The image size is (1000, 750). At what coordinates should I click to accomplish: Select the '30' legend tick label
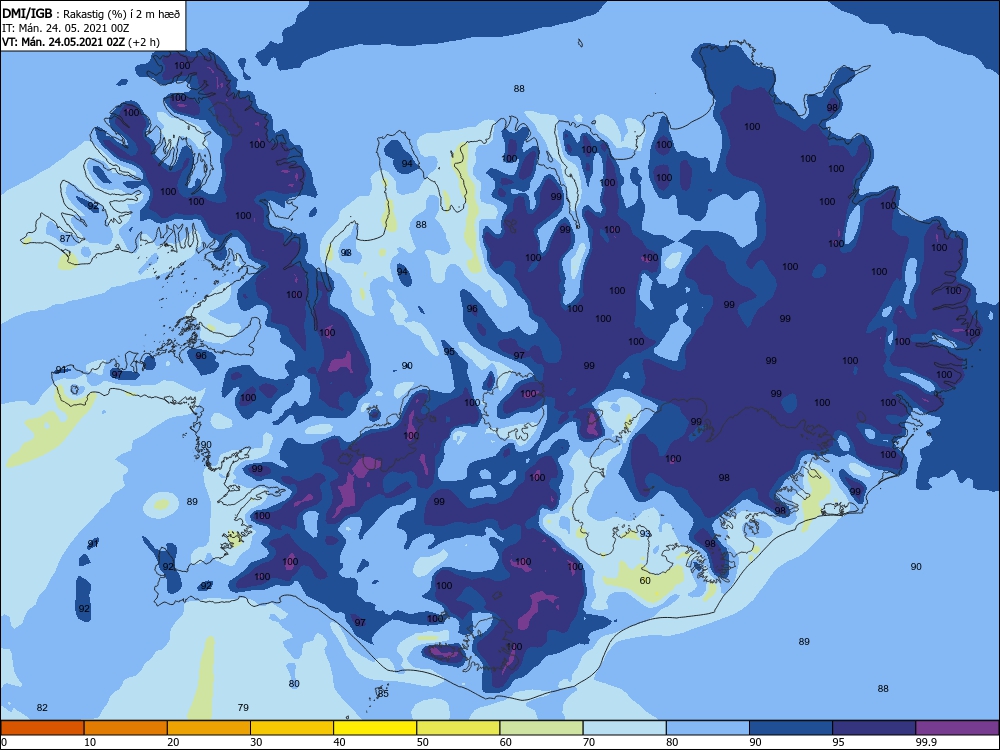pos(256,742)
